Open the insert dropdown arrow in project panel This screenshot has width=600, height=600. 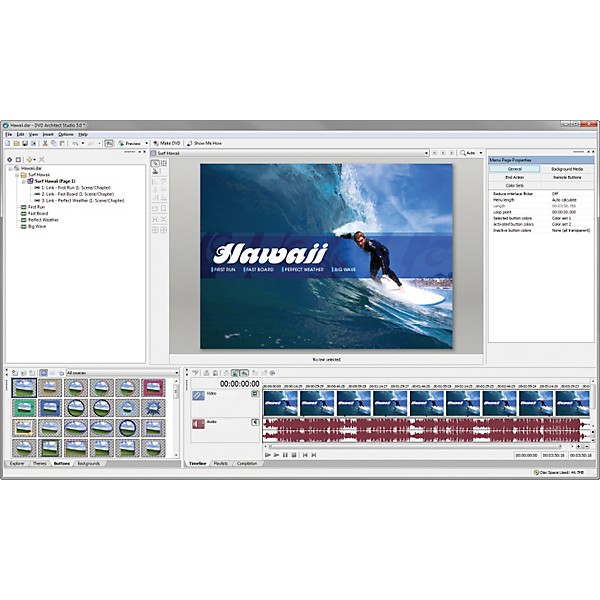34,160
